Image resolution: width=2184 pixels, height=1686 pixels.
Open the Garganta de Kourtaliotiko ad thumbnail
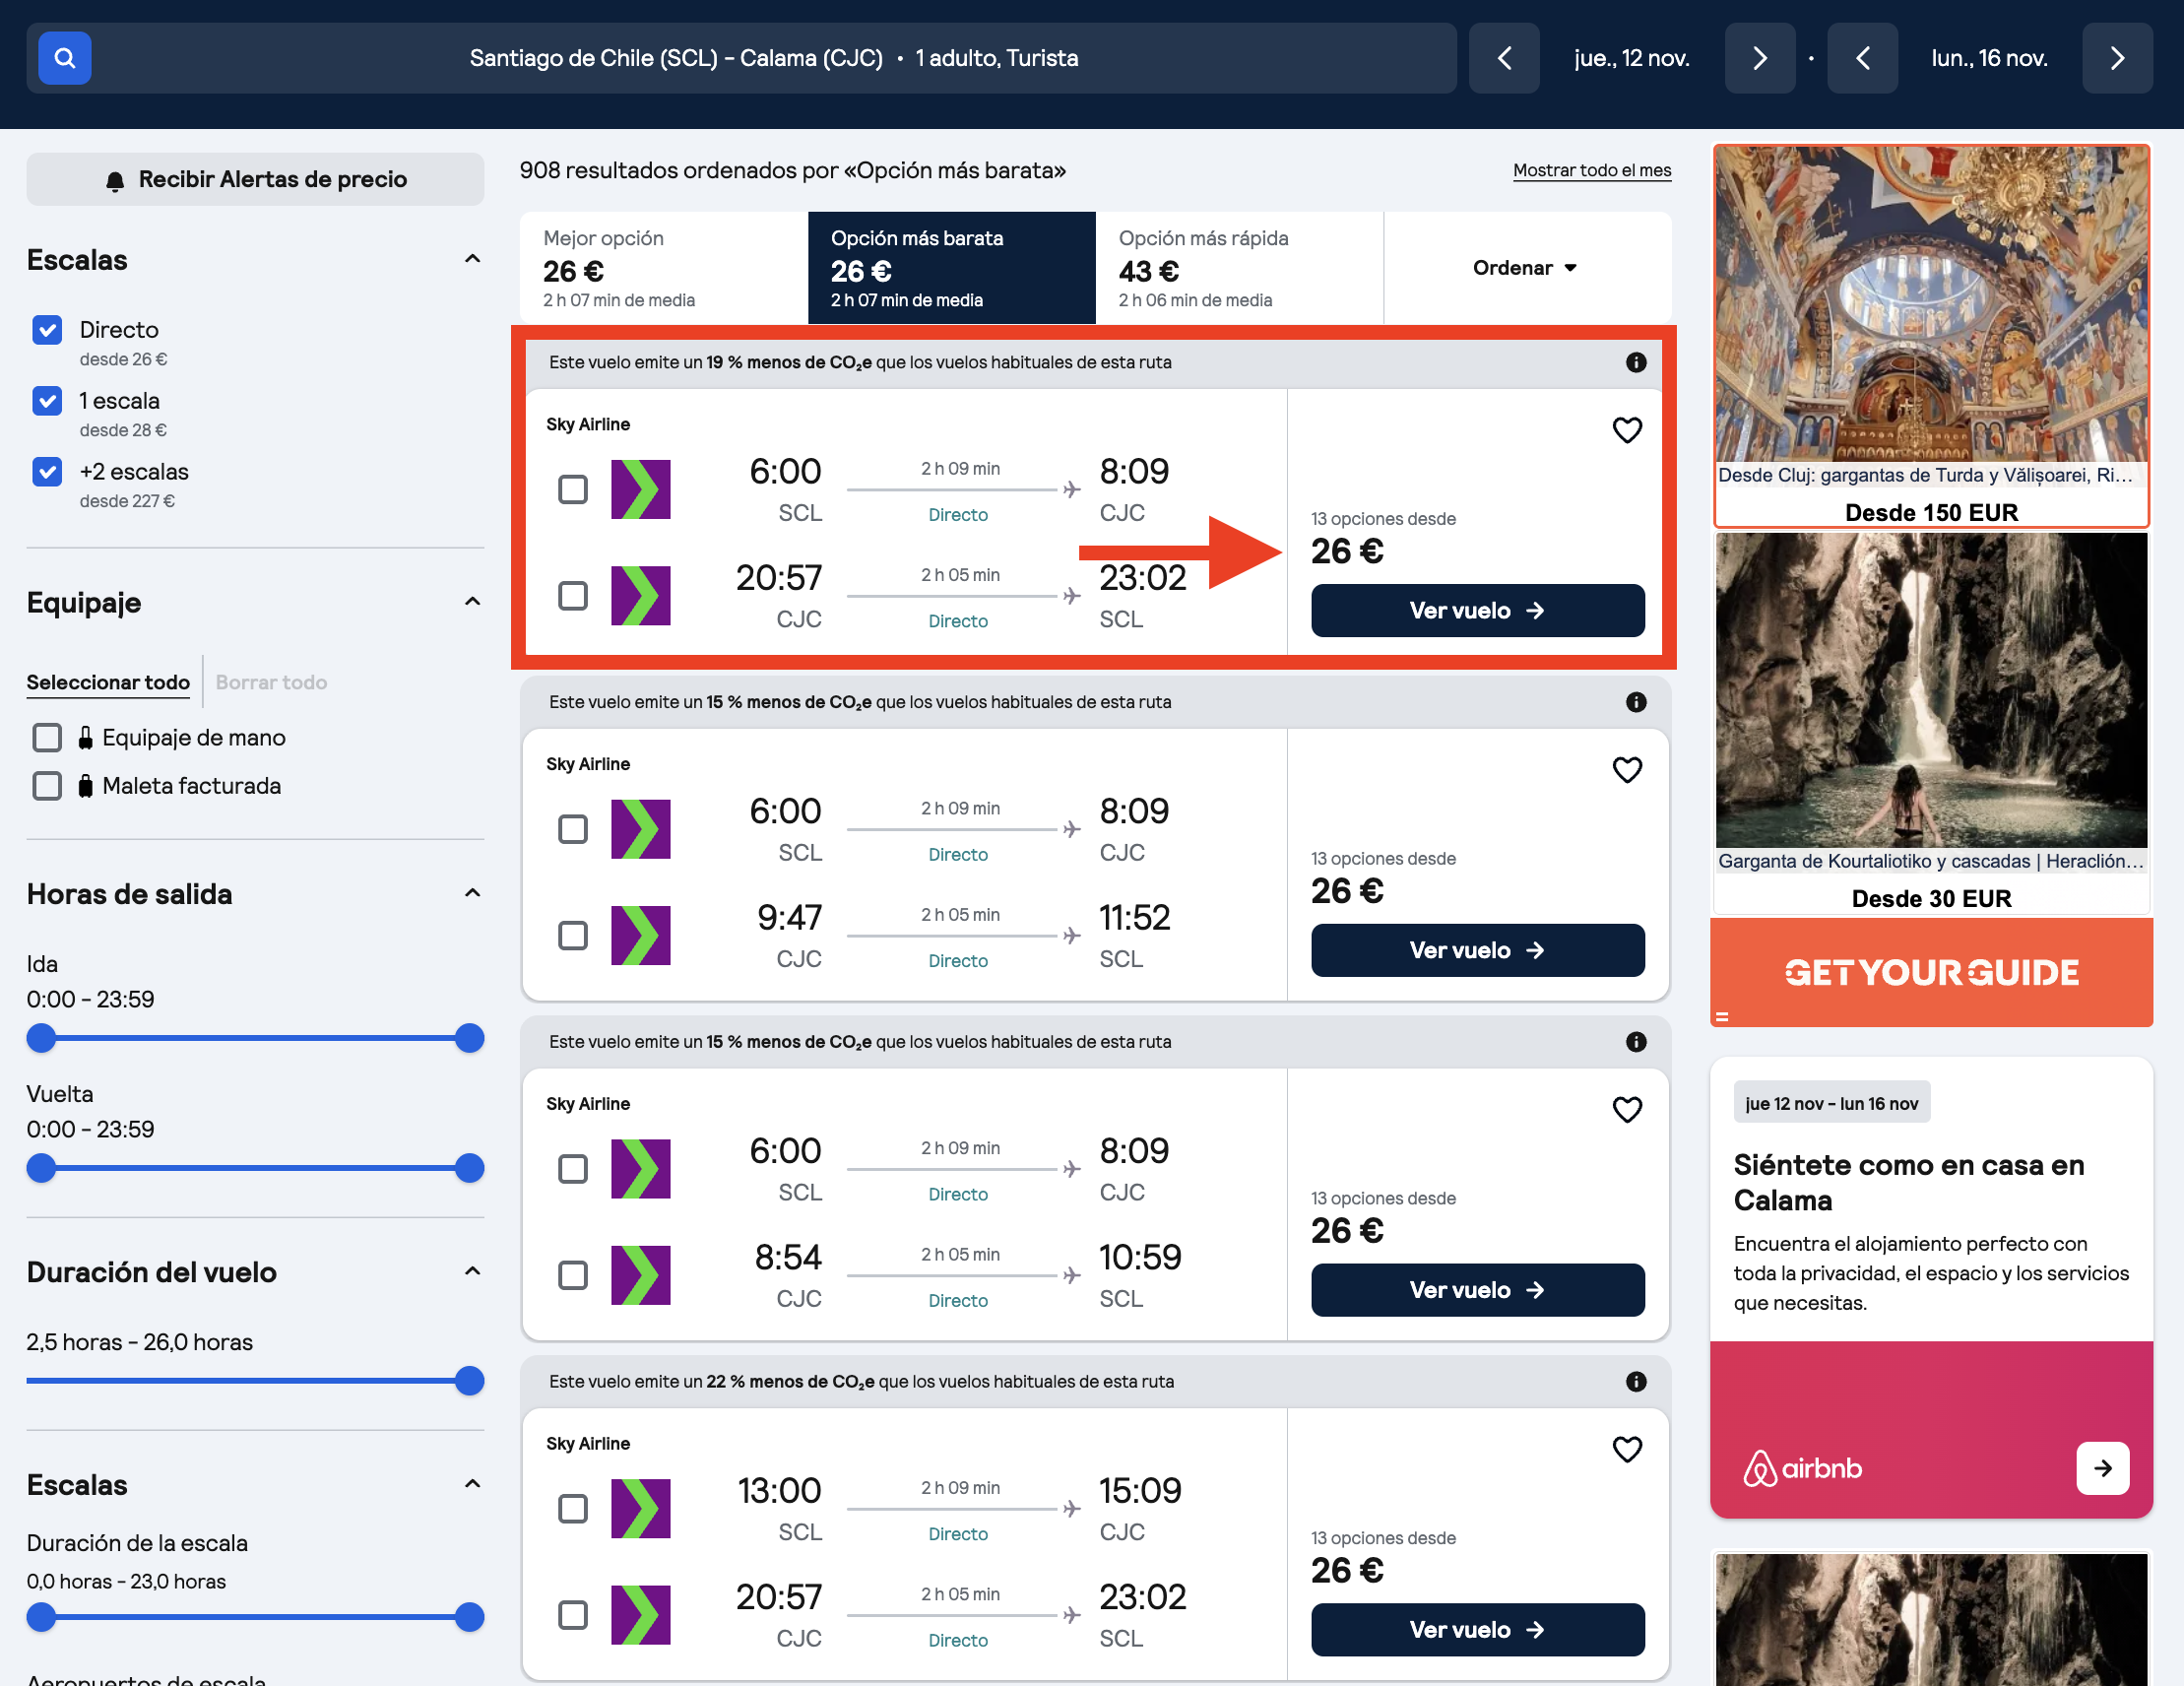click(x=1931, y=690)
